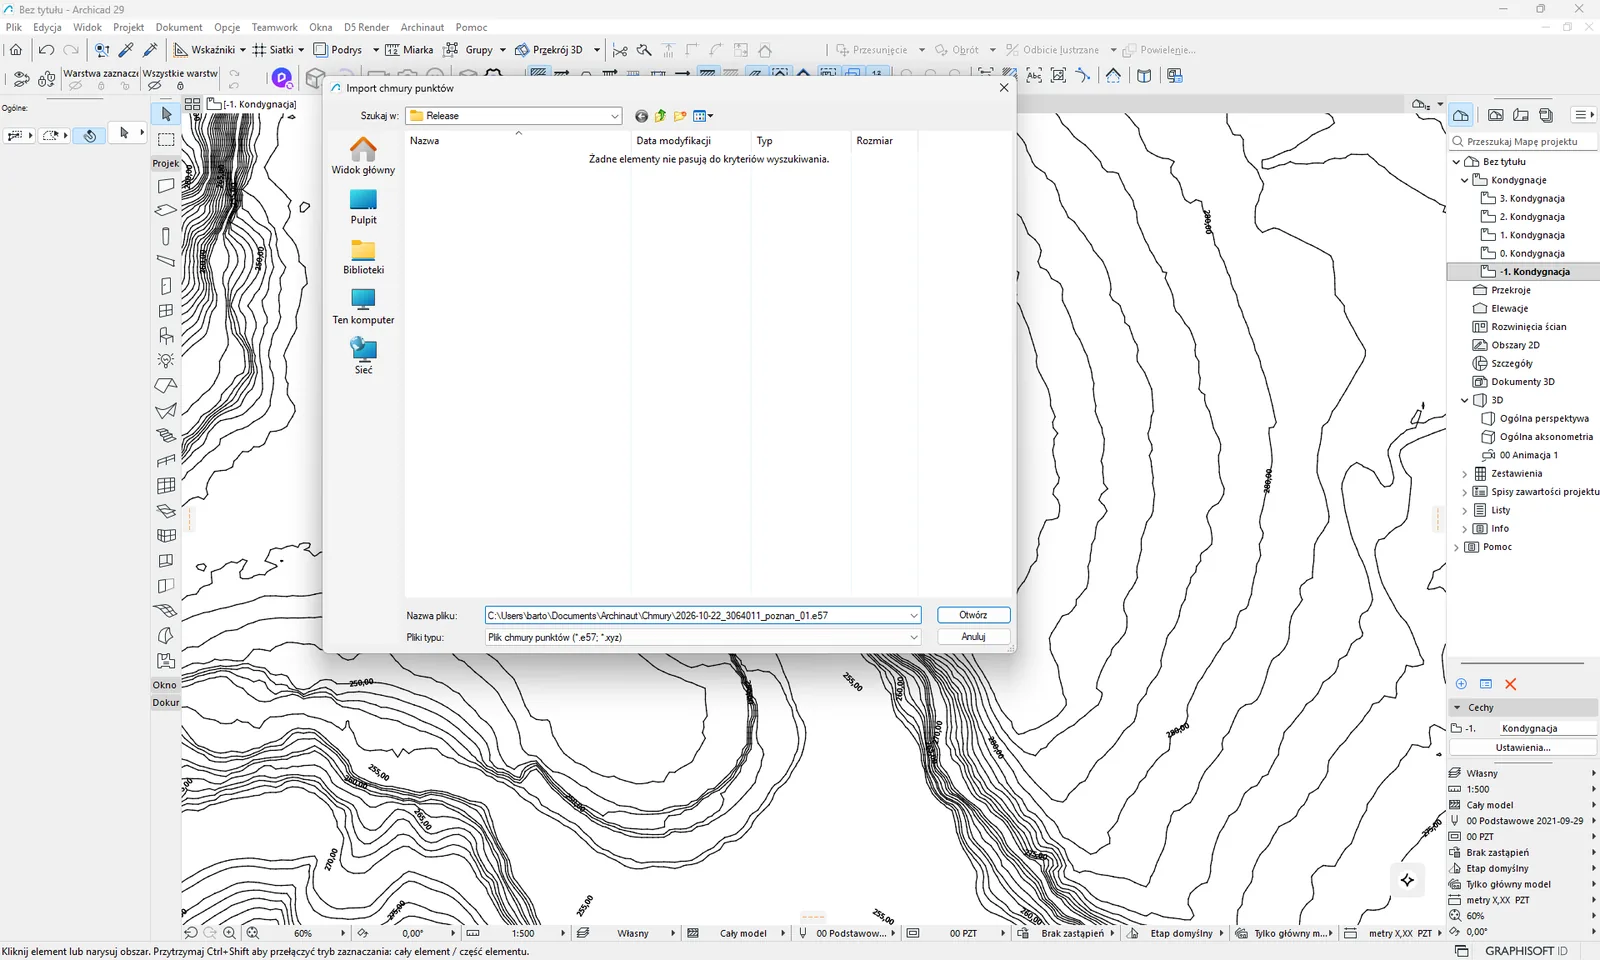Screen dimensions: 1600x960
Task: Open the Sieć network location
Action: 363,356
